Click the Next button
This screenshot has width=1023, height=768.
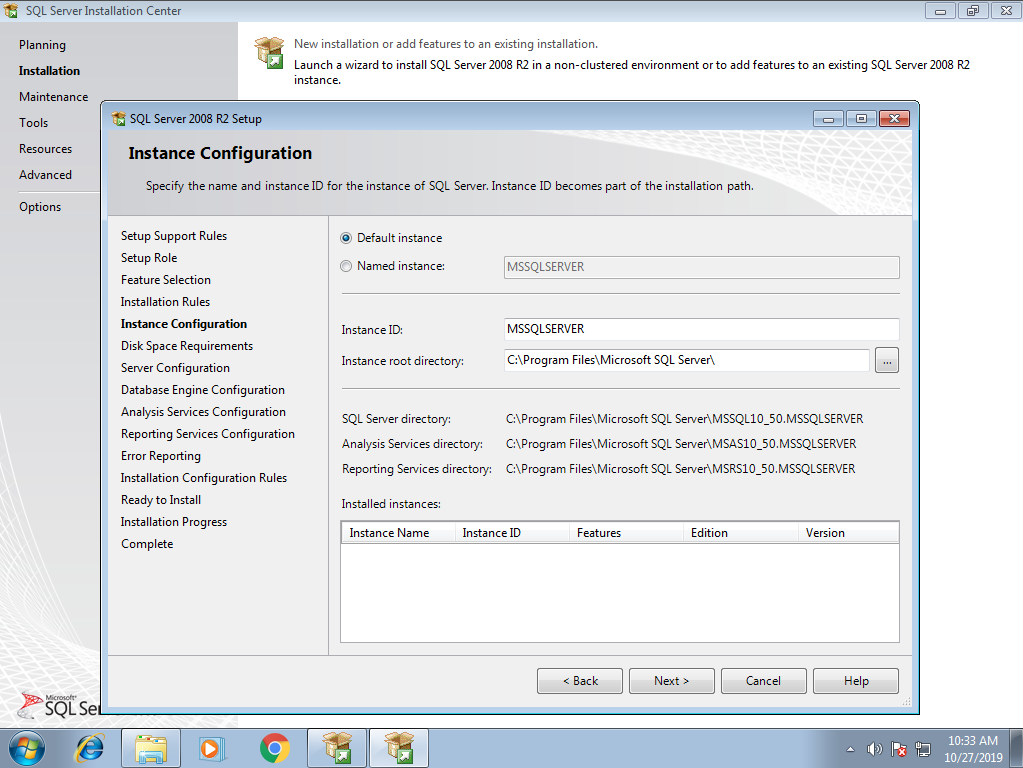(x=671, y=681)
